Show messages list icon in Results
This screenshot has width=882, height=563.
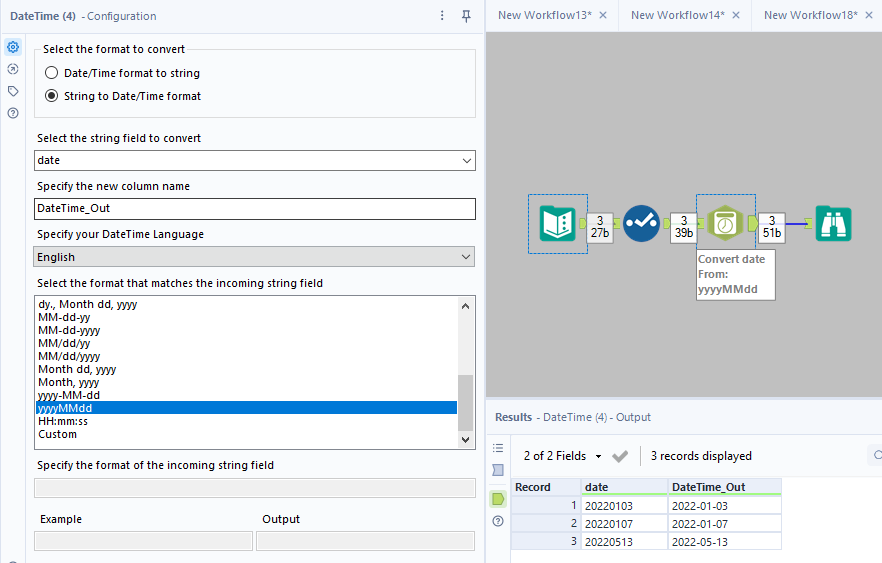498,448
